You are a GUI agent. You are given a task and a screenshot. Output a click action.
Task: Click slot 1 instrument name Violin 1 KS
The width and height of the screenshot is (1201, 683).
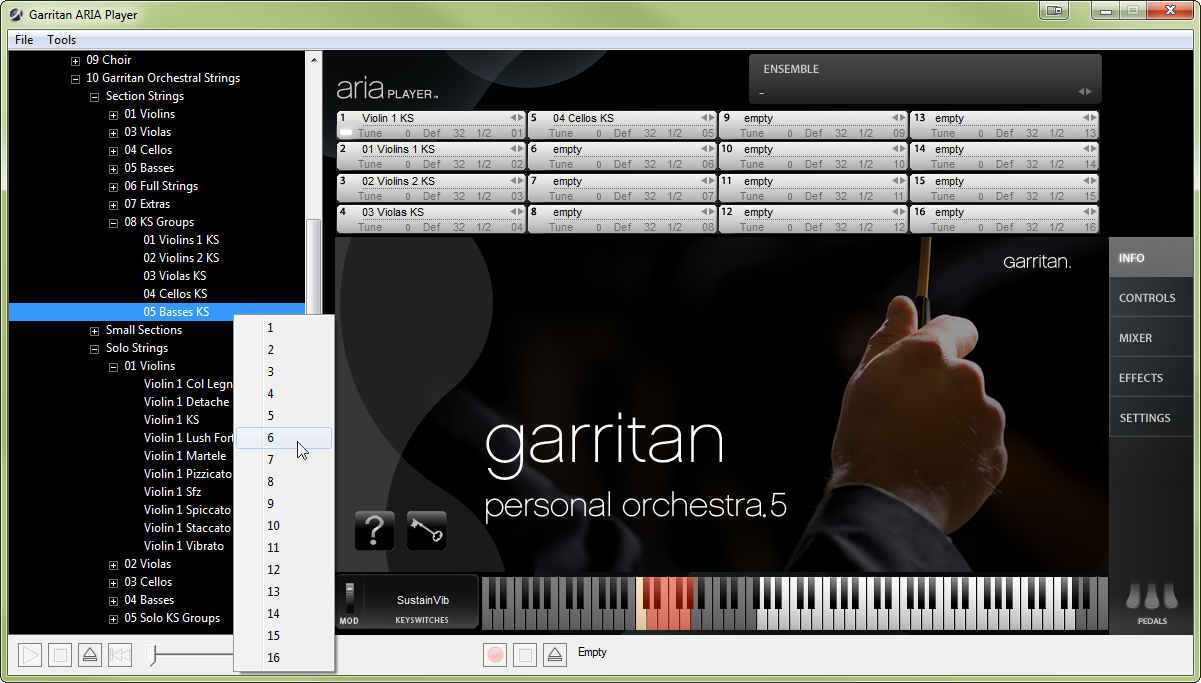pos(388,118)
